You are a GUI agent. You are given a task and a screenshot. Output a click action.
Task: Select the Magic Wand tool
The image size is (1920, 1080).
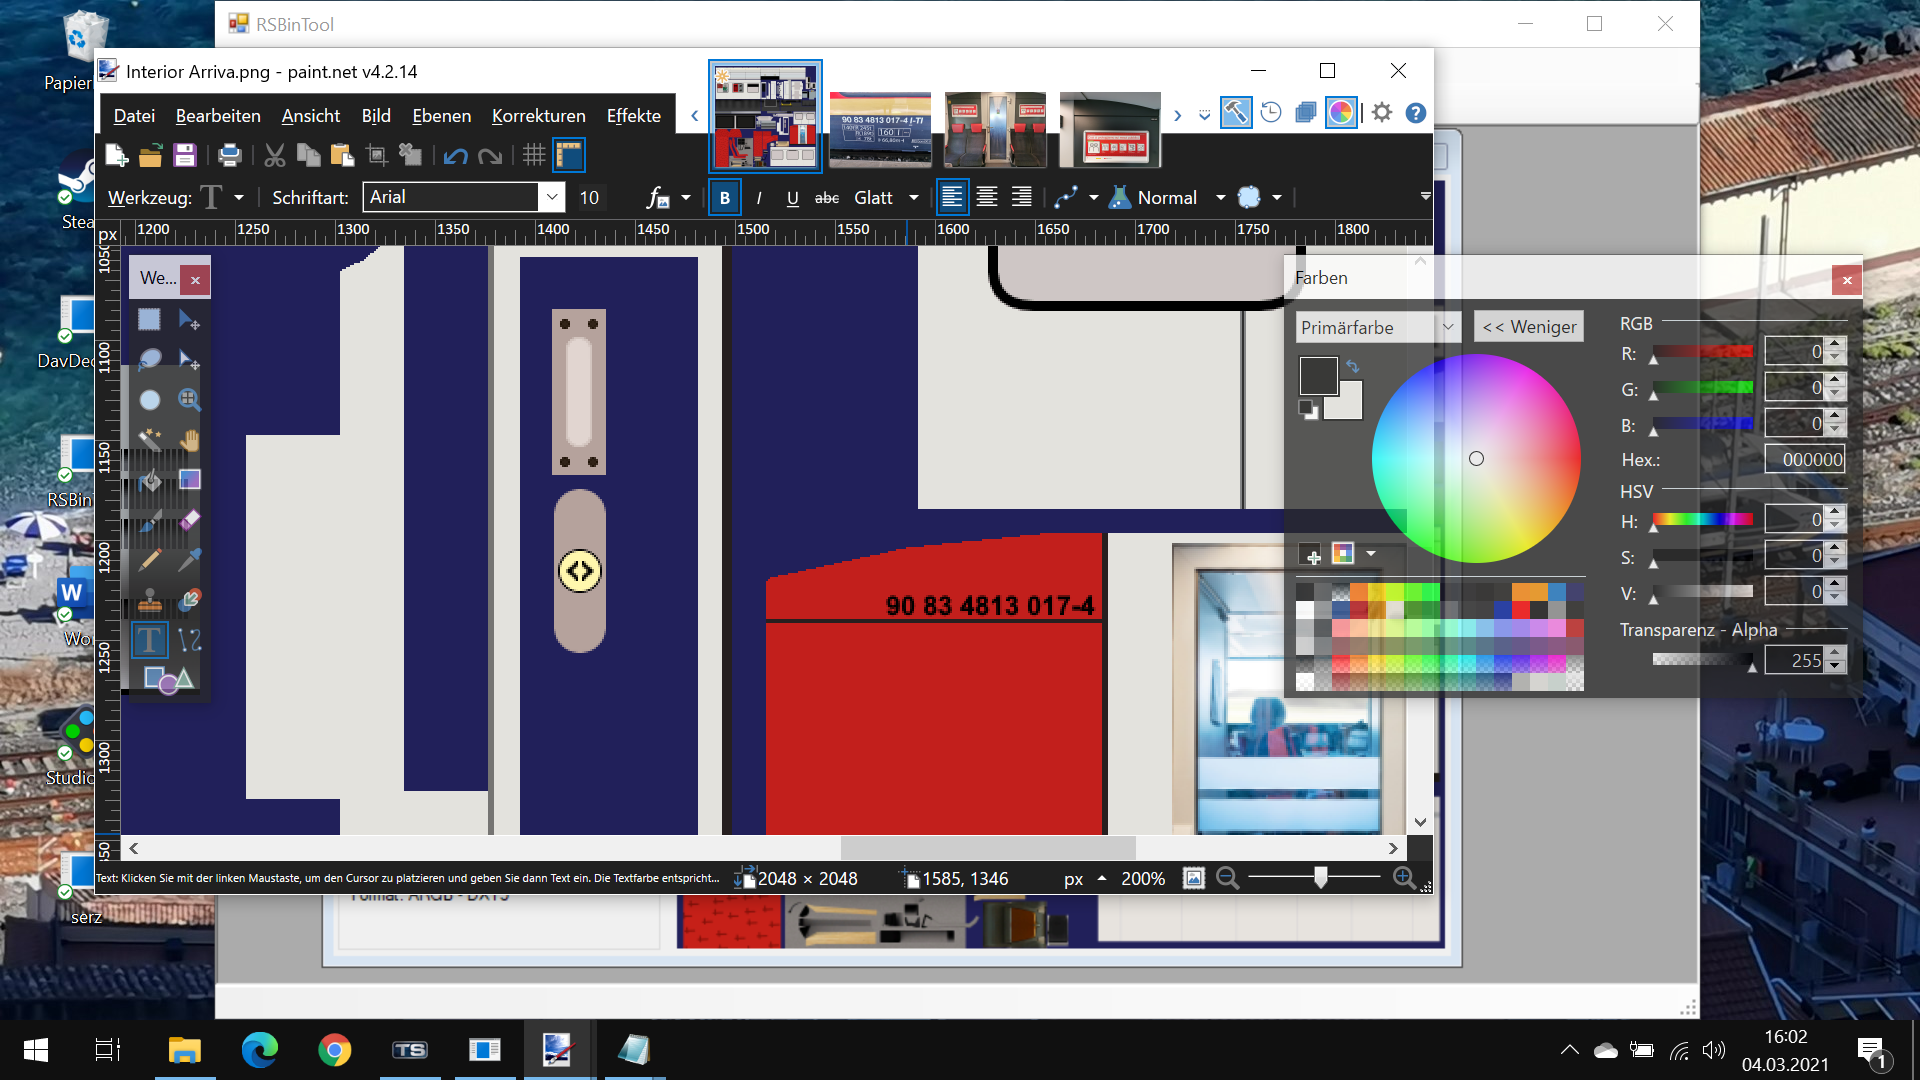[150, 439]
